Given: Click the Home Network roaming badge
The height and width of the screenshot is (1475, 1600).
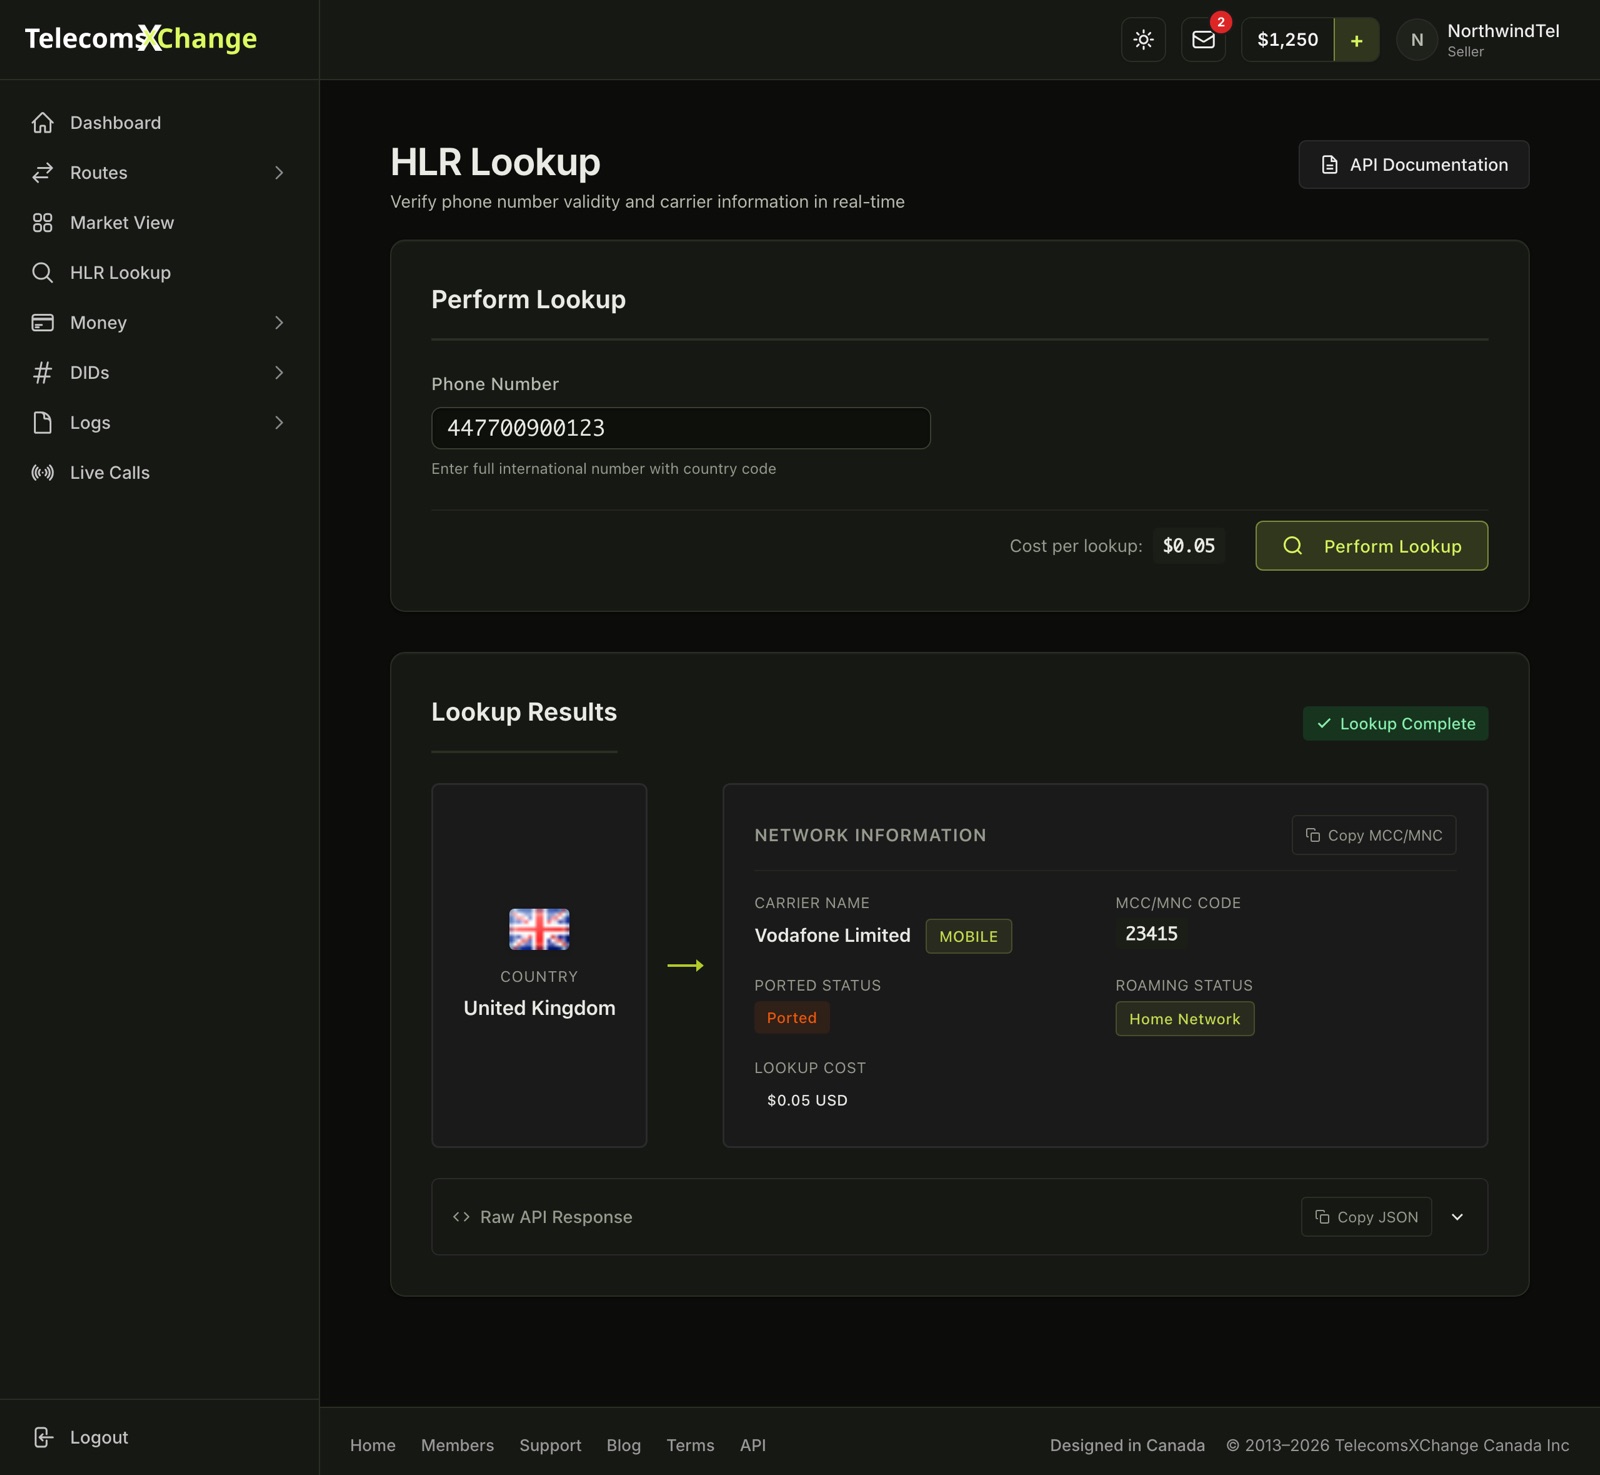Looking at the screenshot, I should (1185, 1019).
